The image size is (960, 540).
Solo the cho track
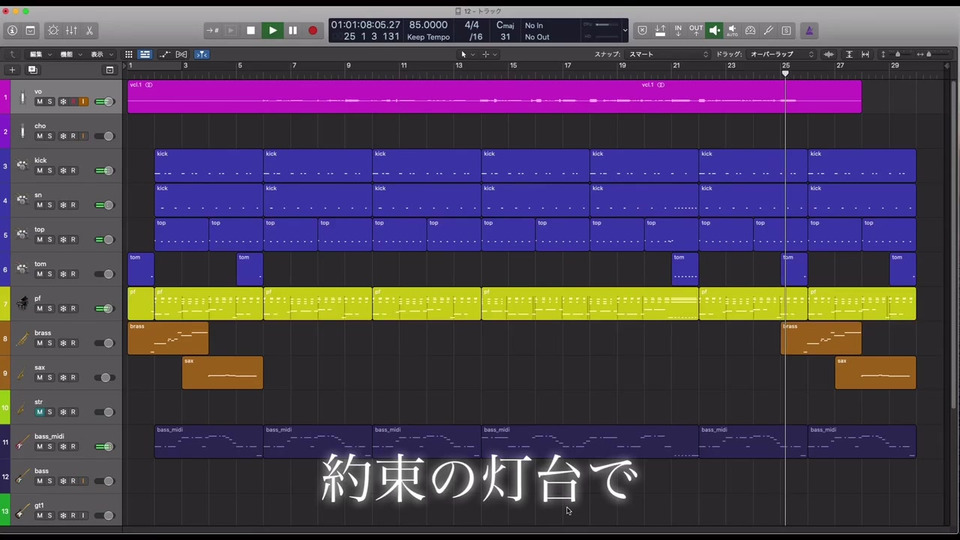50,136
